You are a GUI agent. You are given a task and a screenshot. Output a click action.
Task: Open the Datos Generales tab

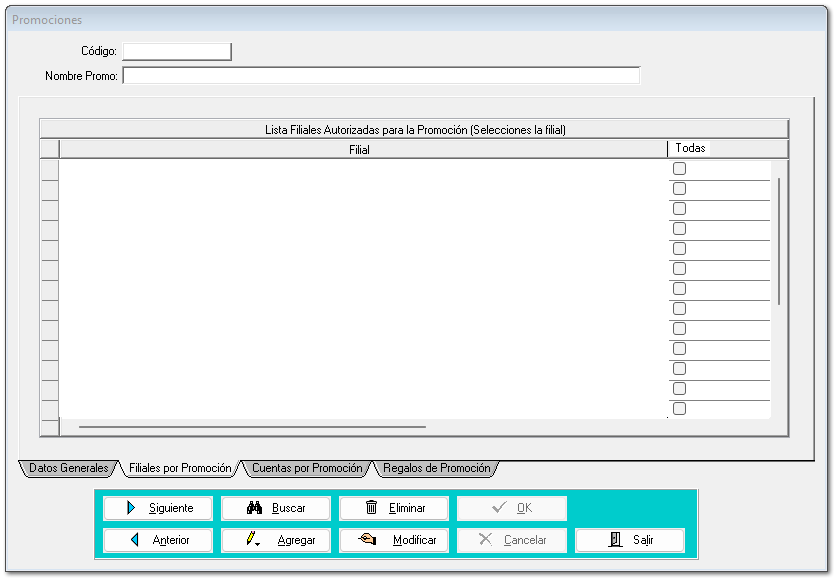[68, 468]
